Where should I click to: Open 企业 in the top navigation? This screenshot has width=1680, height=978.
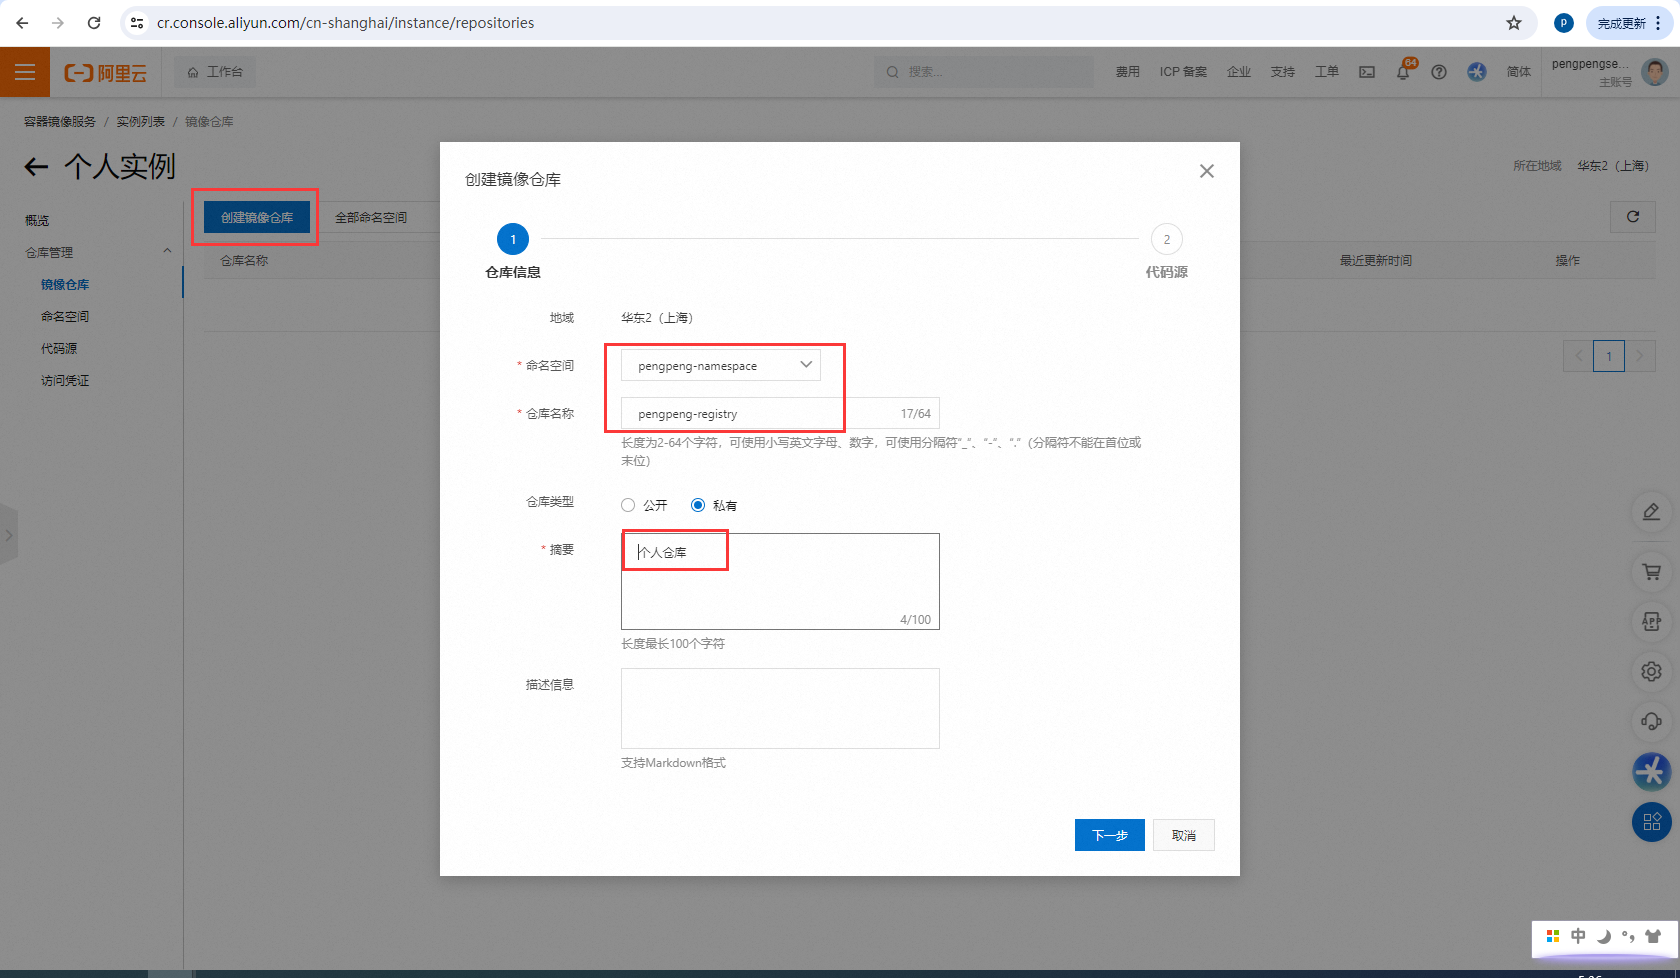coord(1239,72)
